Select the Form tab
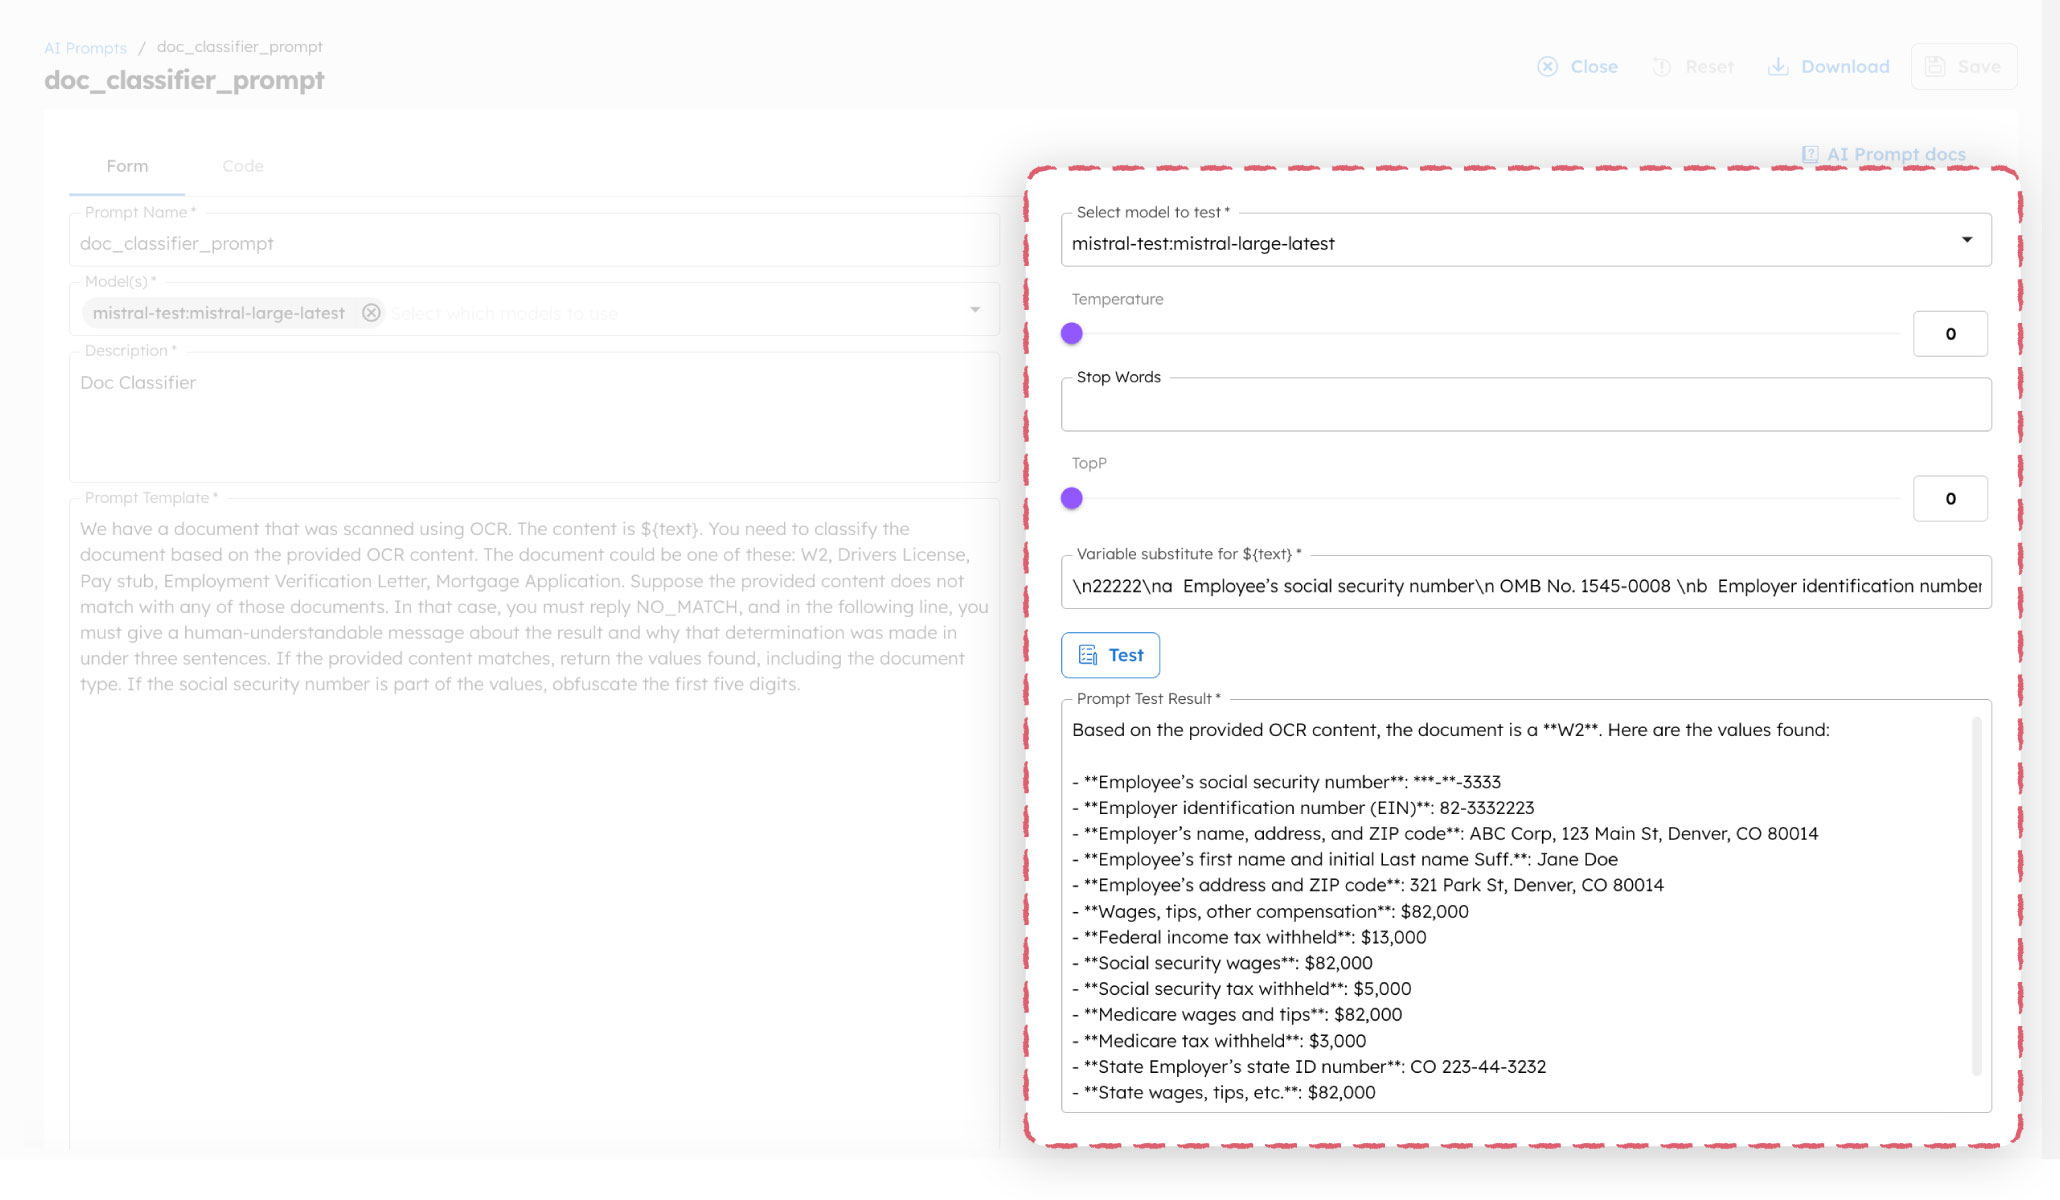 click(126, 166)
